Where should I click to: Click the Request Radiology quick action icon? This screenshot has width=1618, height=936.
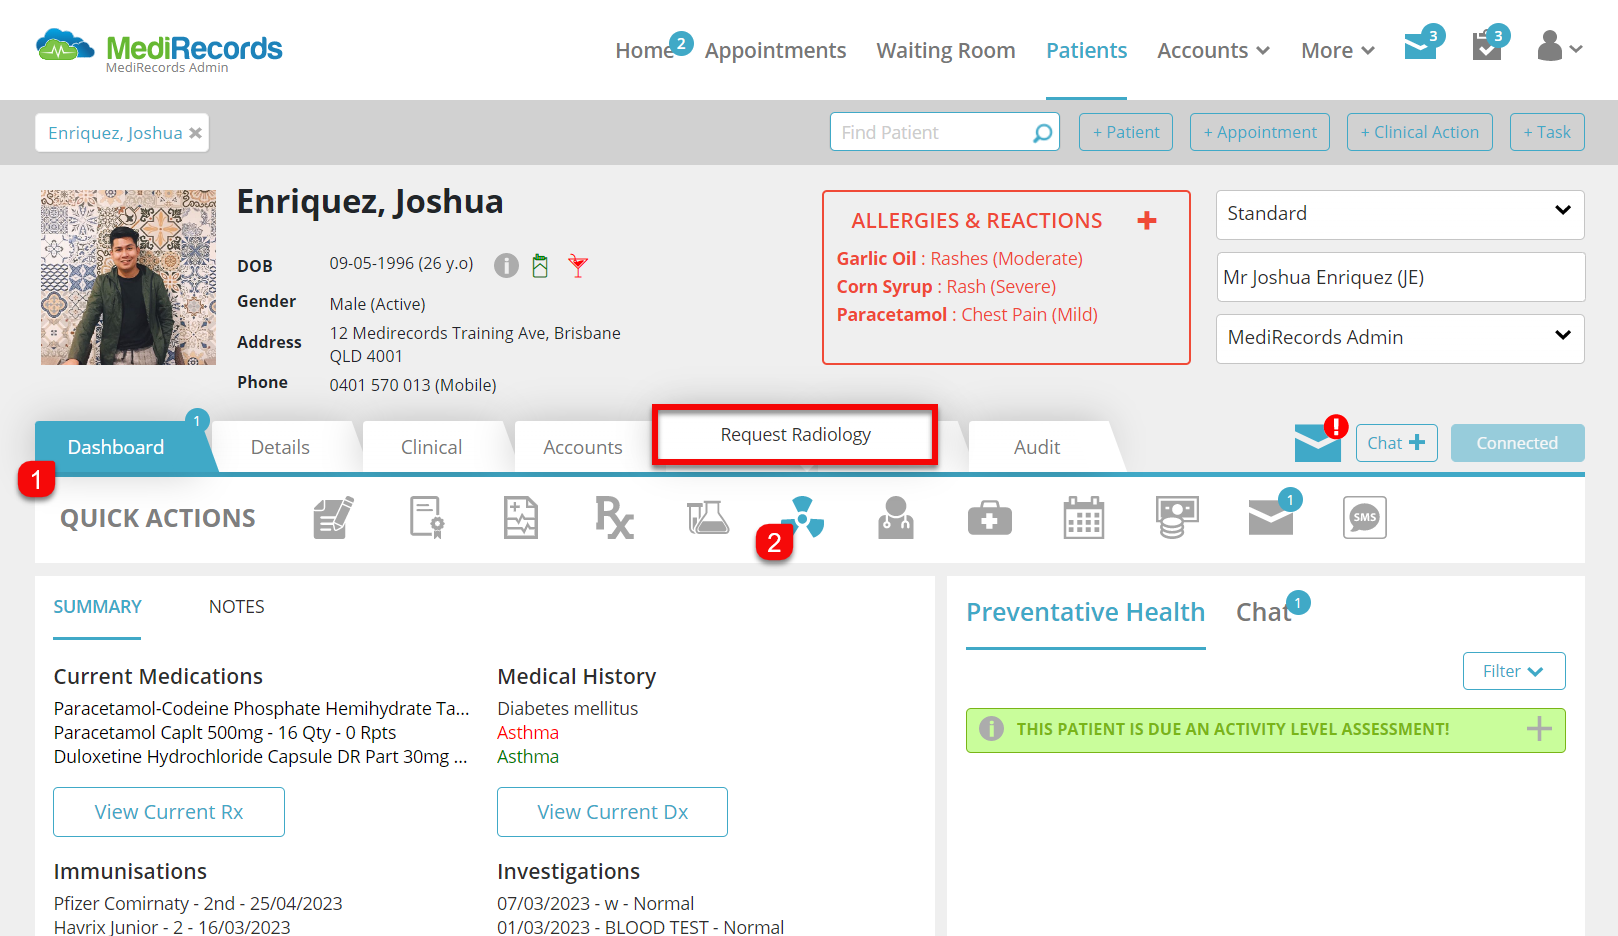point(803,517)
